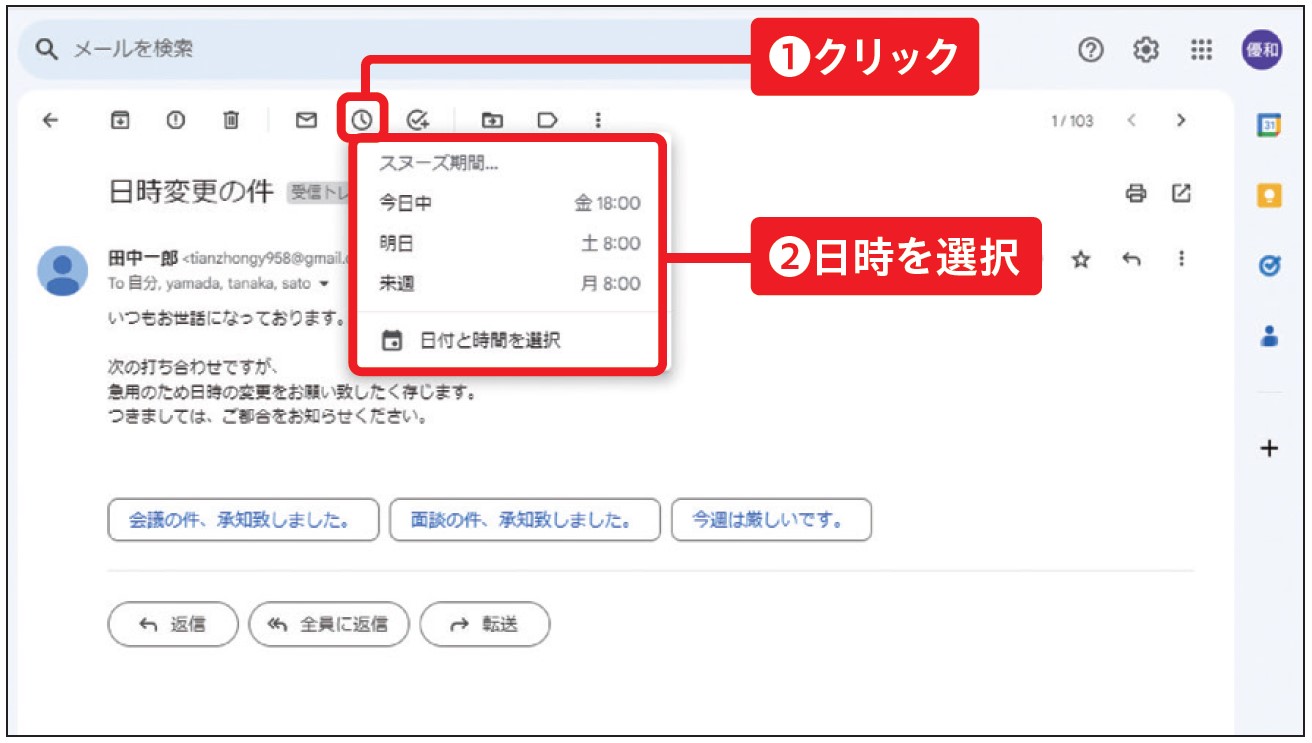The height and width of the screenshot is (743, 1312).
Task: Open the toolbar's three-dot more menu
Action: coord(598,120)
